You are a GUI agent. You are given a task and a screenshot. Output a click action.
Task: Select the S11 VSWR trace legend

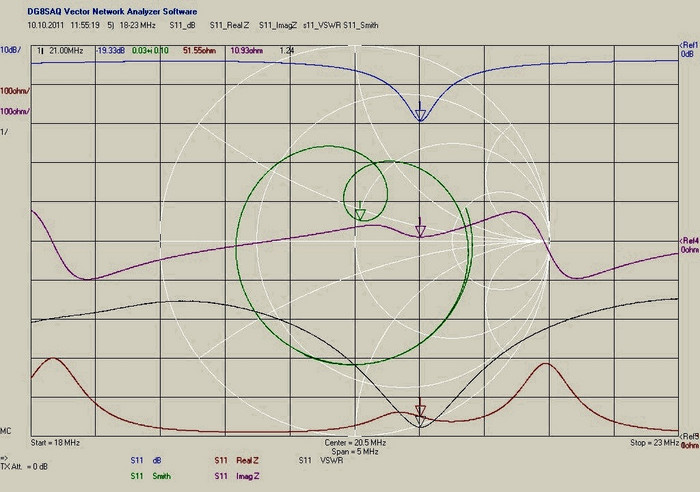[x=321, y=460]
